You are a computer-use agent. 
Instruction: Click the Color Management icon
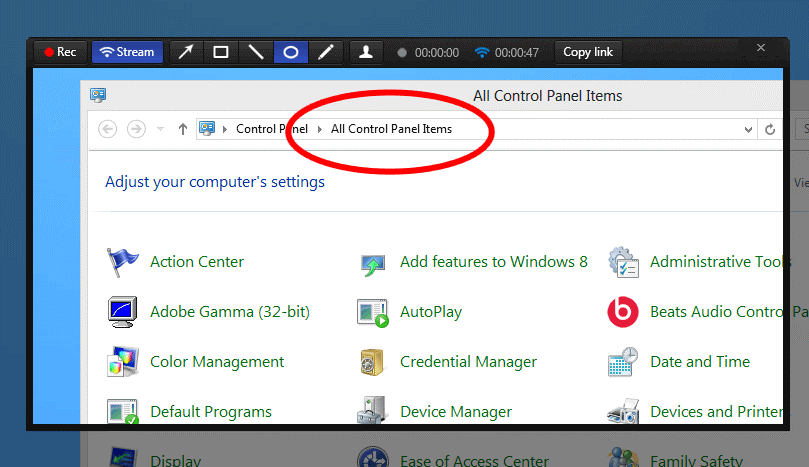[122, 361]
